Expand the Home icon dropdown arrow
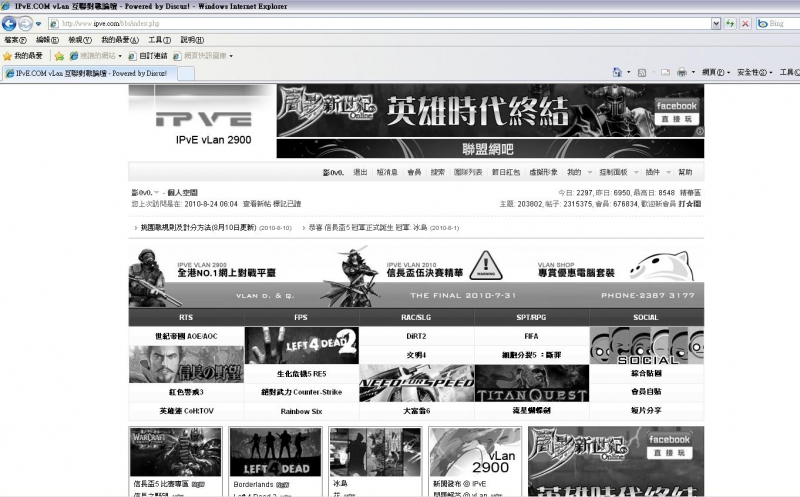The height and width of the screenshot is (497, 800). coord(628,72)
